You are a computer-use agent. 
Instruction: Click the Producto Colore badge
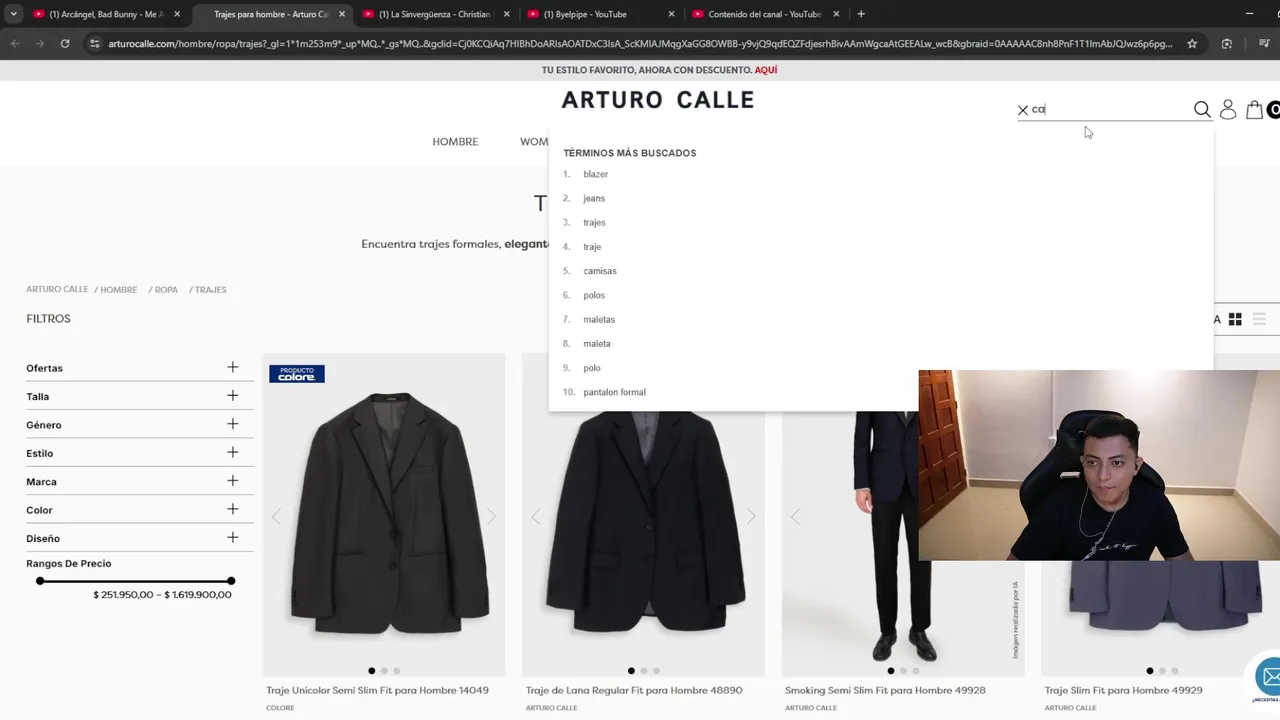coord(297,374)
